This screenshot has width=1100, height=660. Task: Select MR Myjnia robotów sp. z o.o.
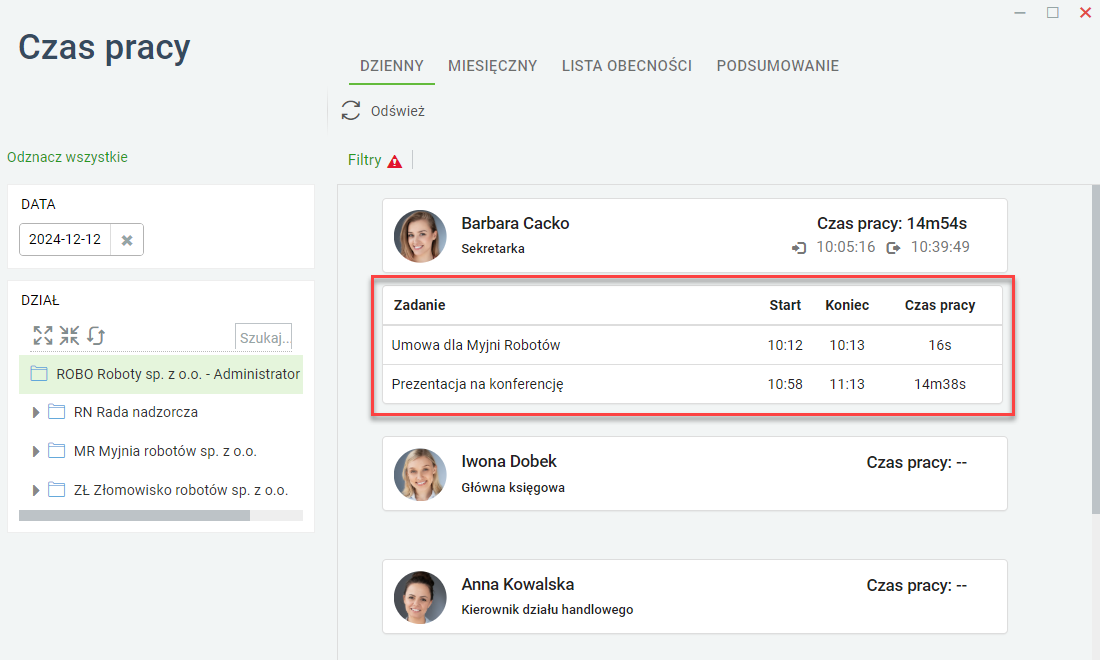165,451
